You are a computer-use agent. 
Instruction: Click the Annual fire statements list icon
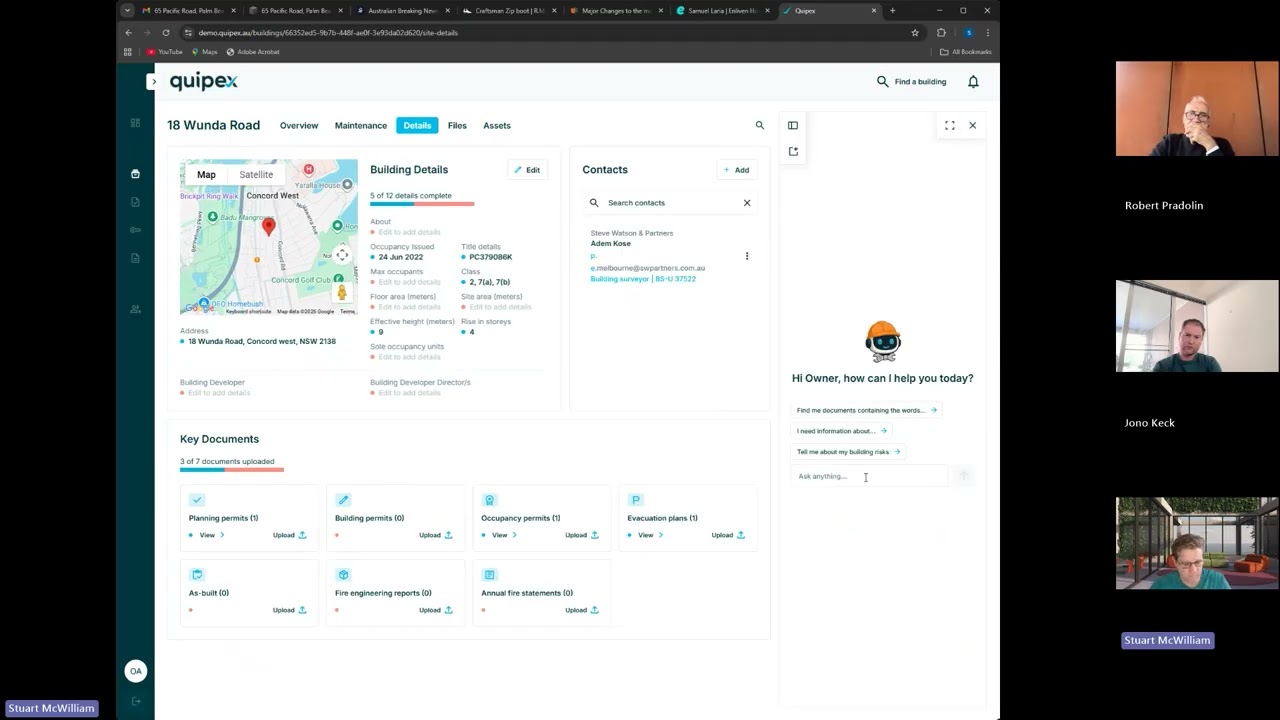(x=489, y=575)
